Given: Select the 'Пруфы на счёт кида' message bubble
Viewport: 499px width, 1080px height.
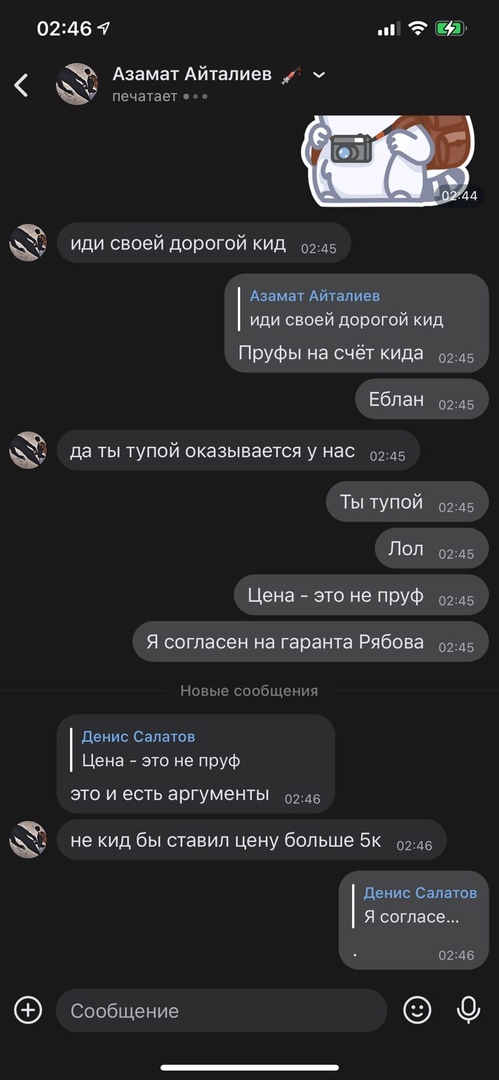Looking at the screenshot, I should click(357, 323).
